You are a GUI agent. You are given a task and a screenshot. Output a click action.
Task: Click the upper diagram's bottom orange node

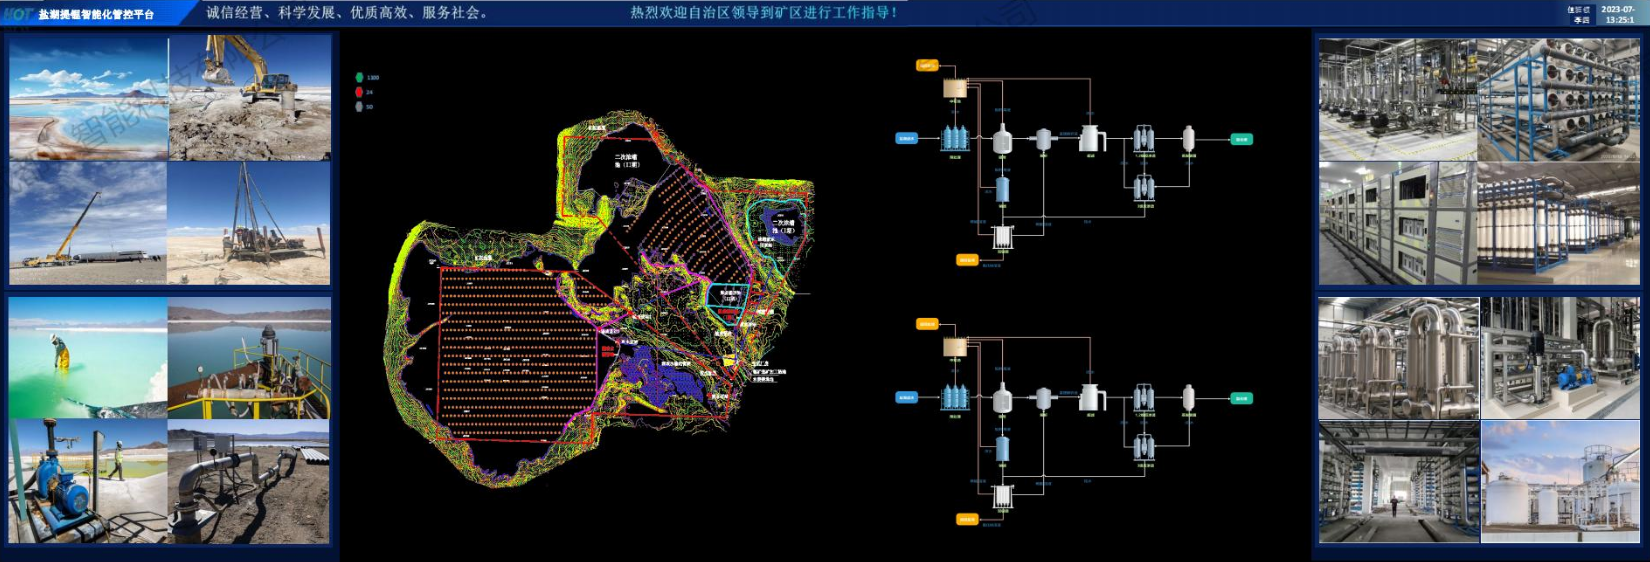966,260
